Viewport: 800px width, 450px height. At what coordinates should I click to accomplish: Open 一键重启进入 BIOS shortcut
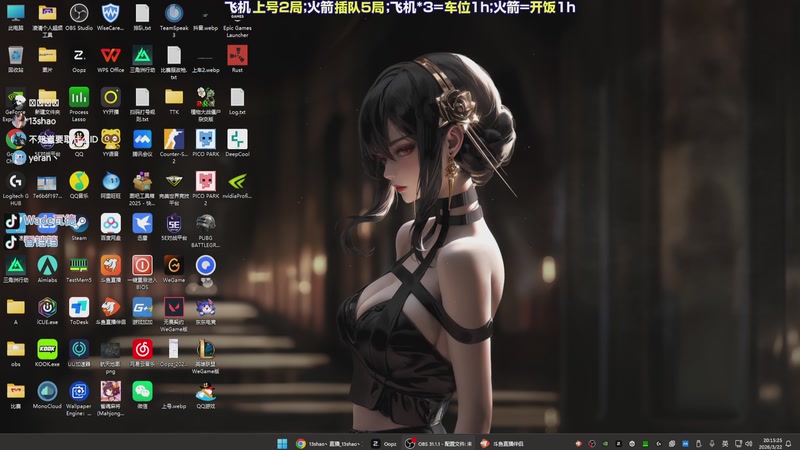(142, 265)
